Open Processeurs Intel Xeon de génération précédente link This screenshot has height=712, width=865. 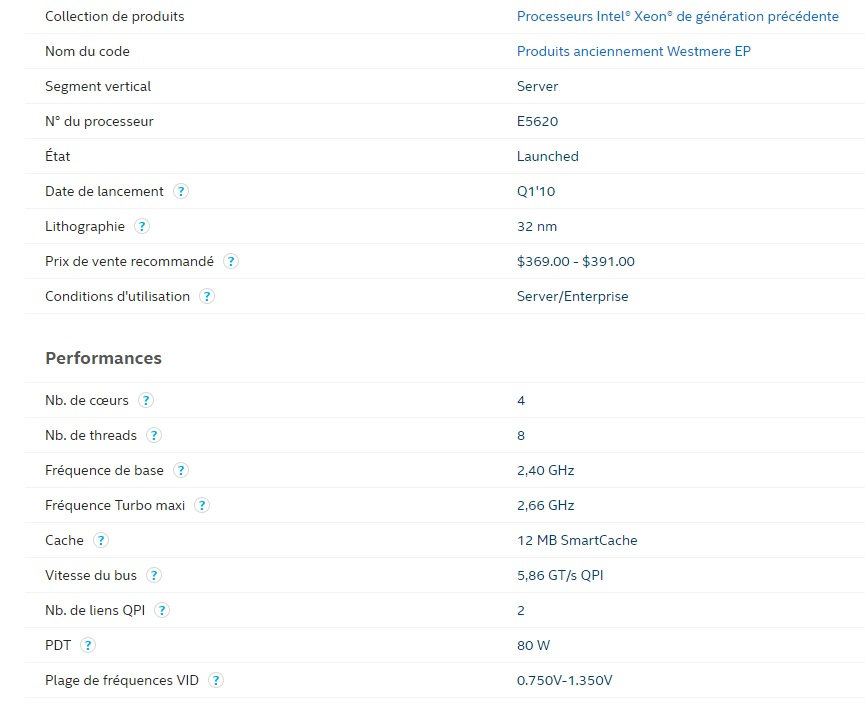[677, 16]
